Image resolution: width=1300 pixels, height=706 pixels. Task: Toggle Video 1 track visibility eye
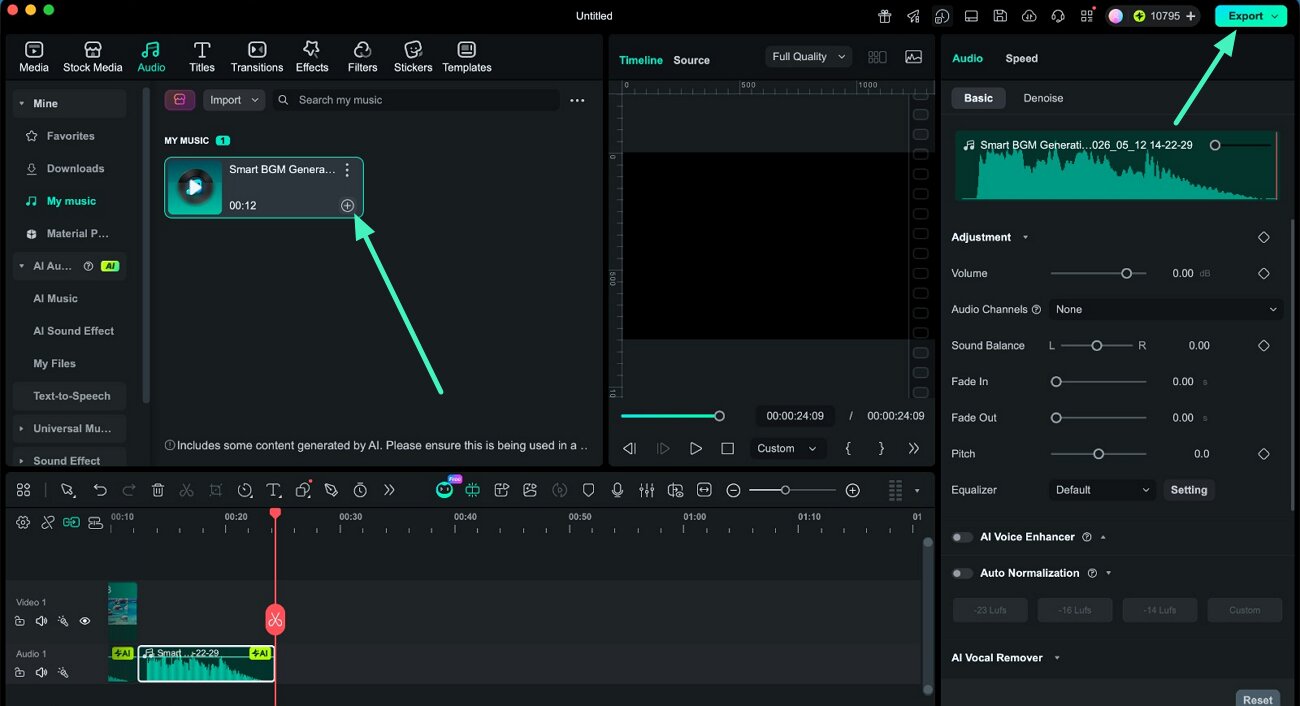84,621
